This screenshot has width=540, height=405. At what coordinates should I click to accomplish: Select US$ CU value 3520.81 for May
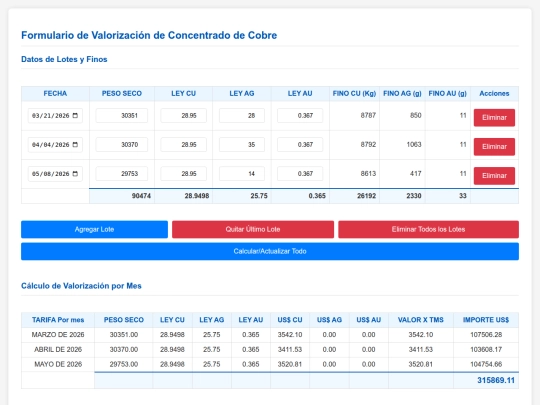pyautogui.click(x=290, y=364)
